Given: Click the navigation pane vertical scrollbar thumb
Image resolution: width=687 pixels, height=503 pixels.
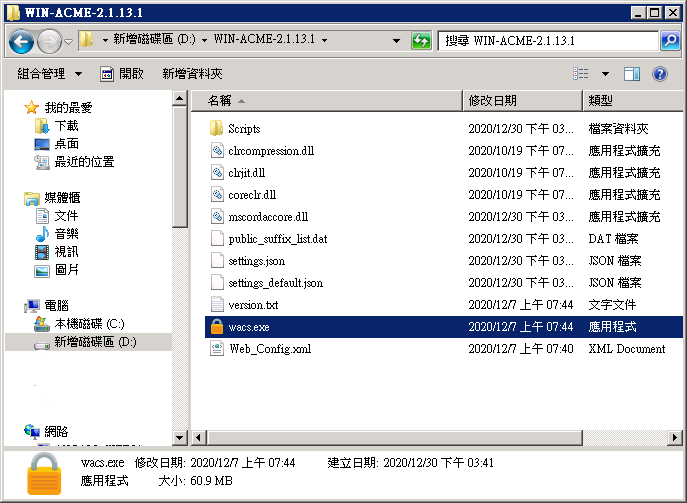Looking at the screenshot, I should (180, 166).
